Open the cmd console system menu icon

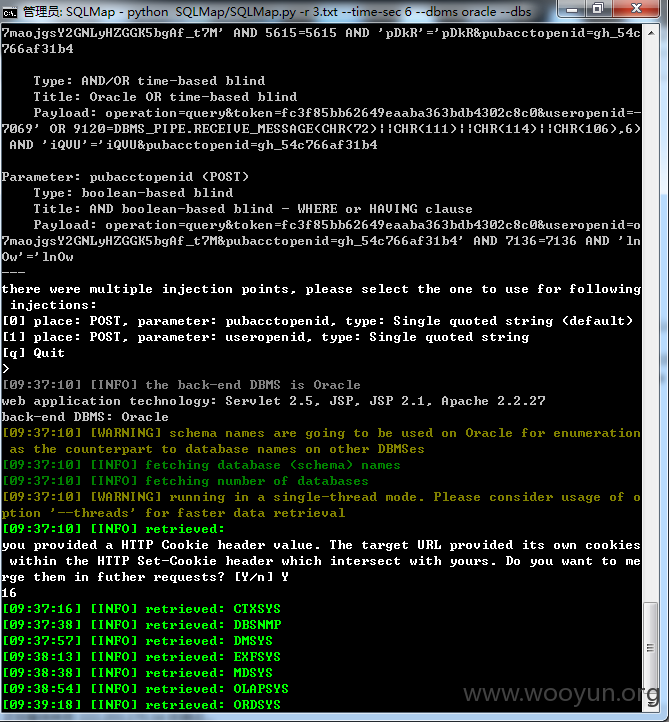click(9, 11)
